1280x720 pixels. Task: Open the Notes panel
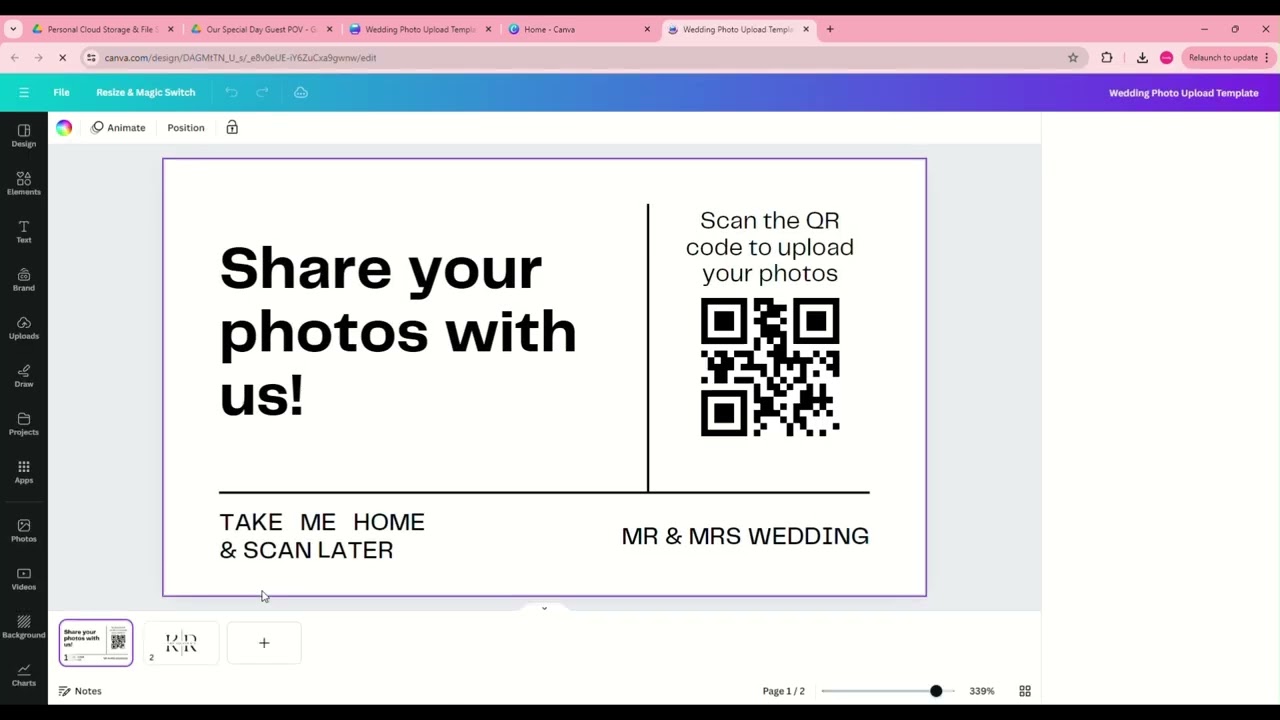tap(80, 691)
